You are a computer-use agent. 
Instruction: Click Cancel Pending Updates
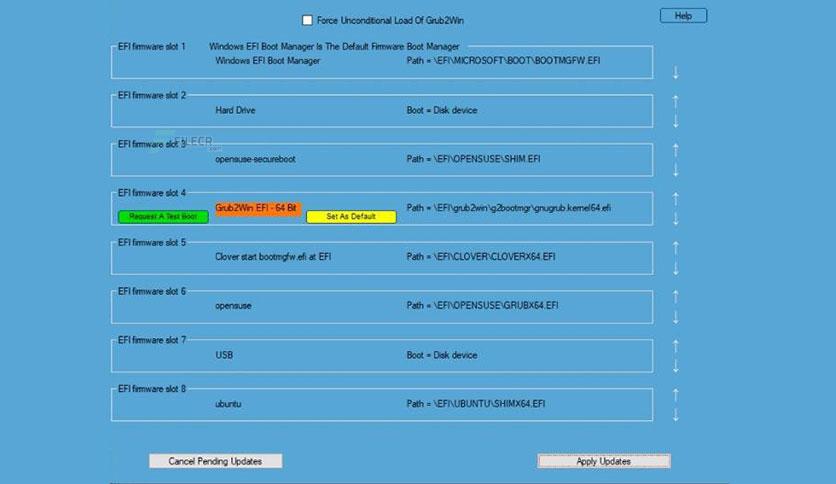(215, 461)
